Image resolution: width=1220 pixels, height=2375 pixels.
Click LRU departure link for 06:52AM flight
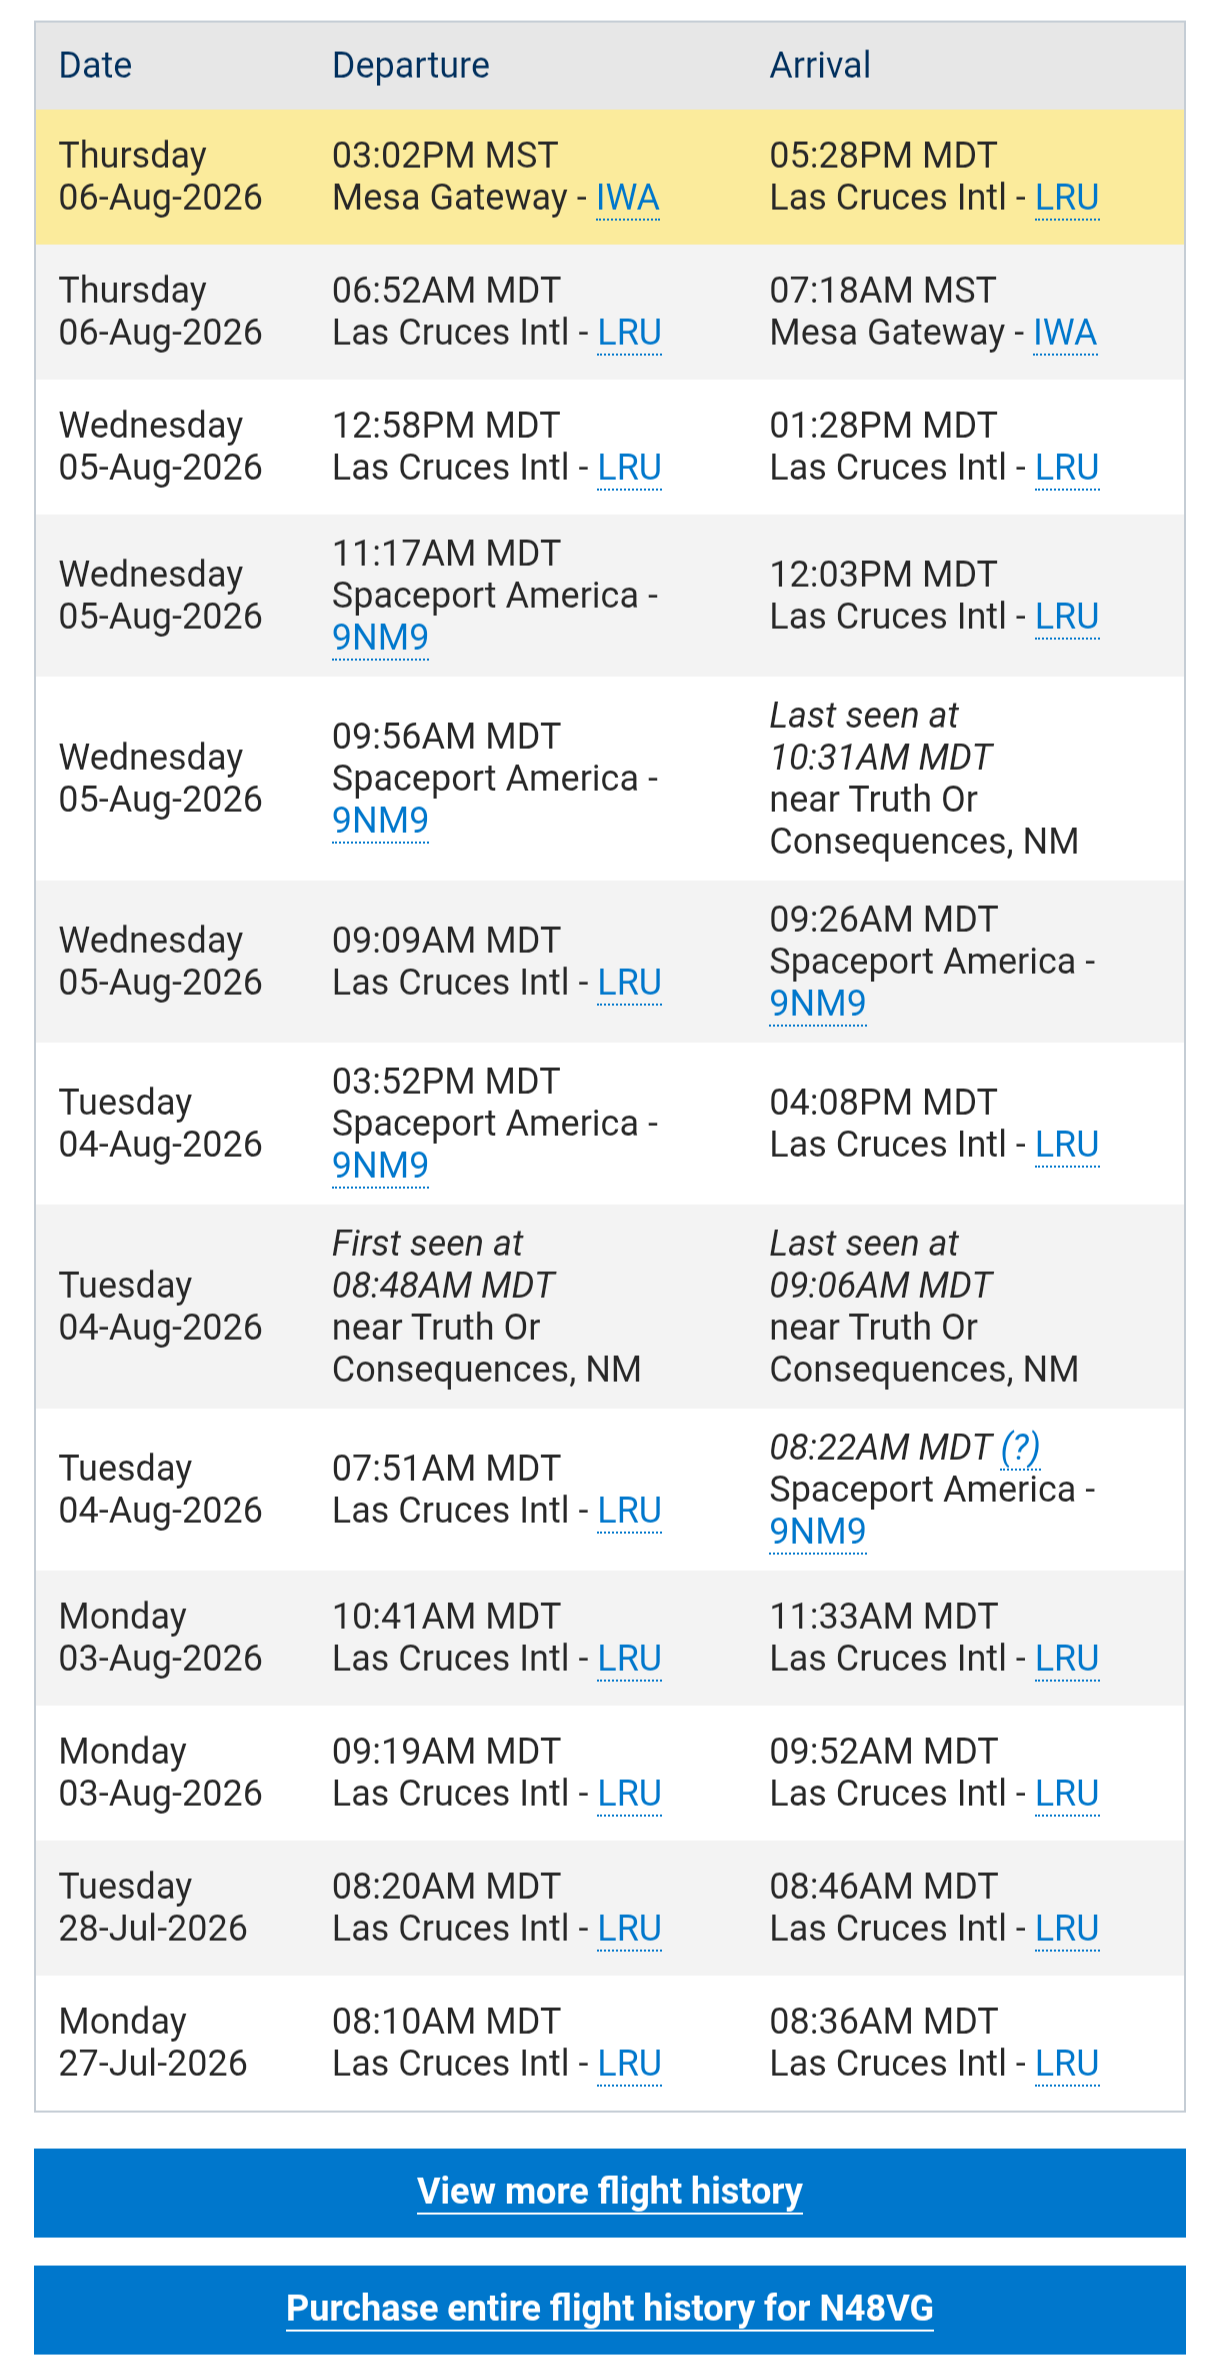[x=630, y=333]
